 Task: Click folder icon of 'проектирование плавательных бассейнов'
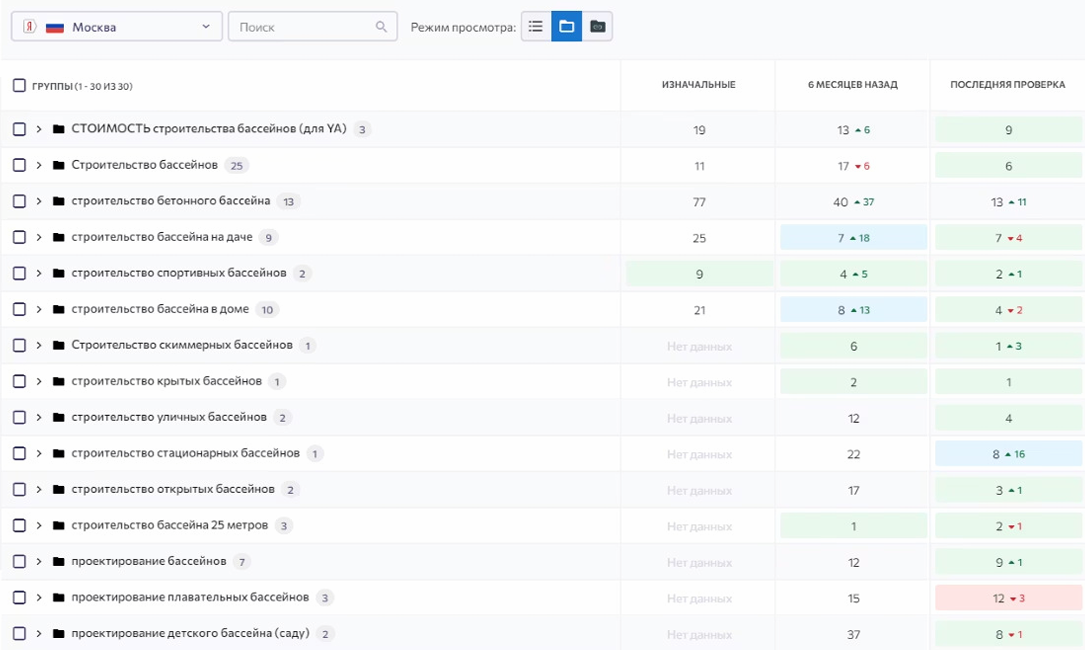59,597
